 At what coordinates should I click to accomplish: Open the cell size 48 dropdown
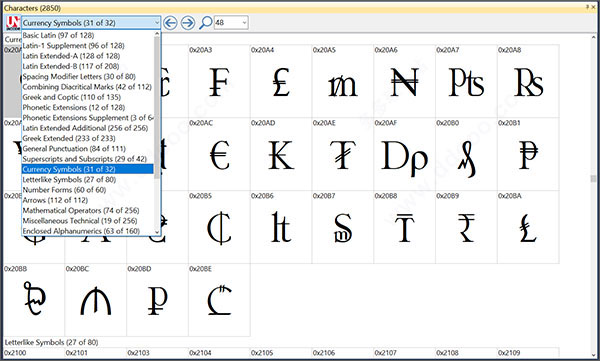tap(244, 23)
